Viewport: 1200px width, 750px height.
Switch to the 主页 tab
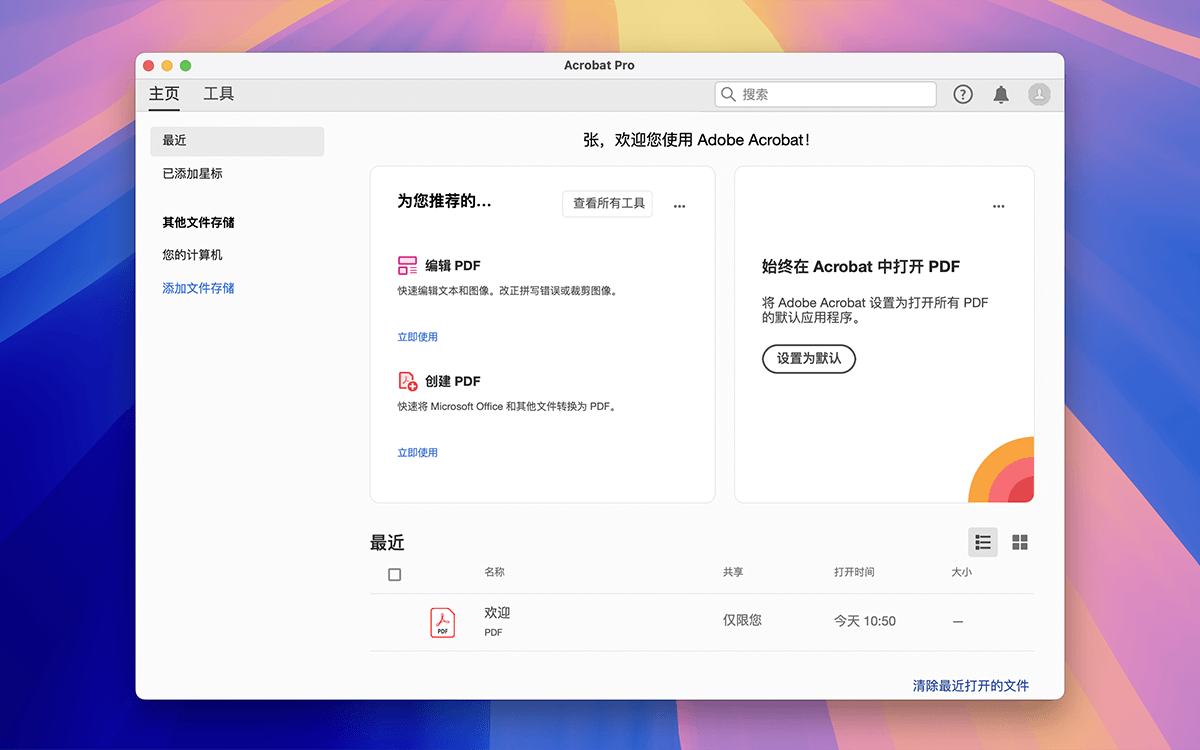pos(164,94)
